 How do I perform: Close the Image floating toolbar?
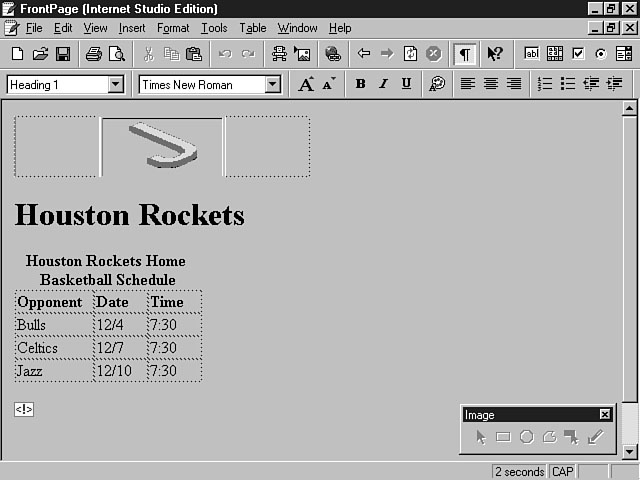coord(605,415)
